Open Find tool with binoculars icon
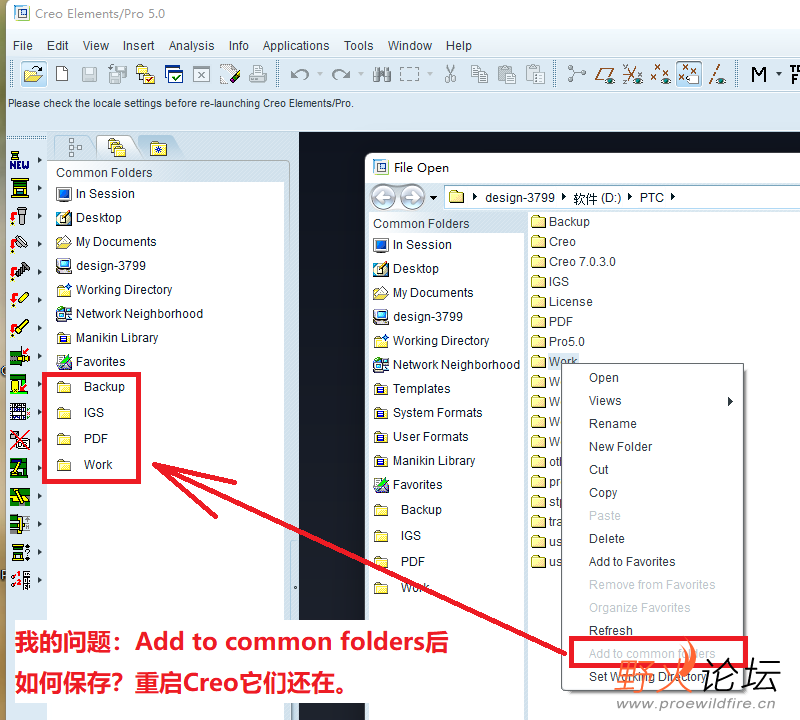Screen dimensions: 800x720 coord(382,75)
